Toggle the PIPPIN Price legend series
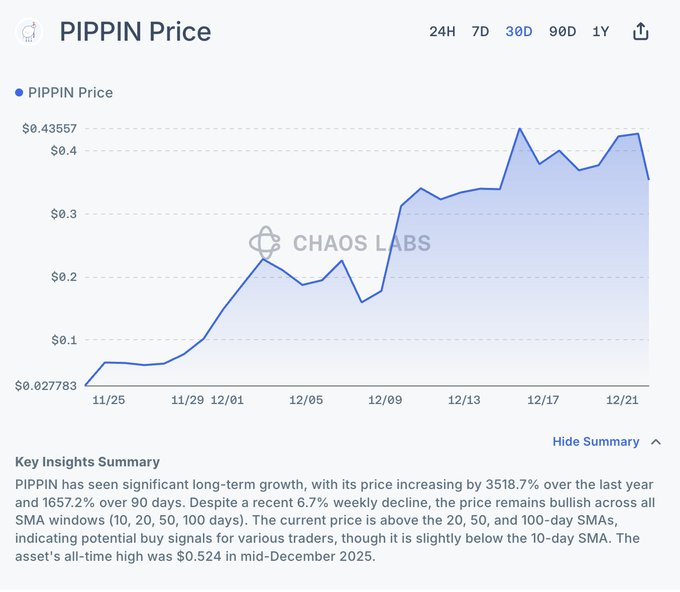This screenshot has height=592, width=680. coord(70,92)
